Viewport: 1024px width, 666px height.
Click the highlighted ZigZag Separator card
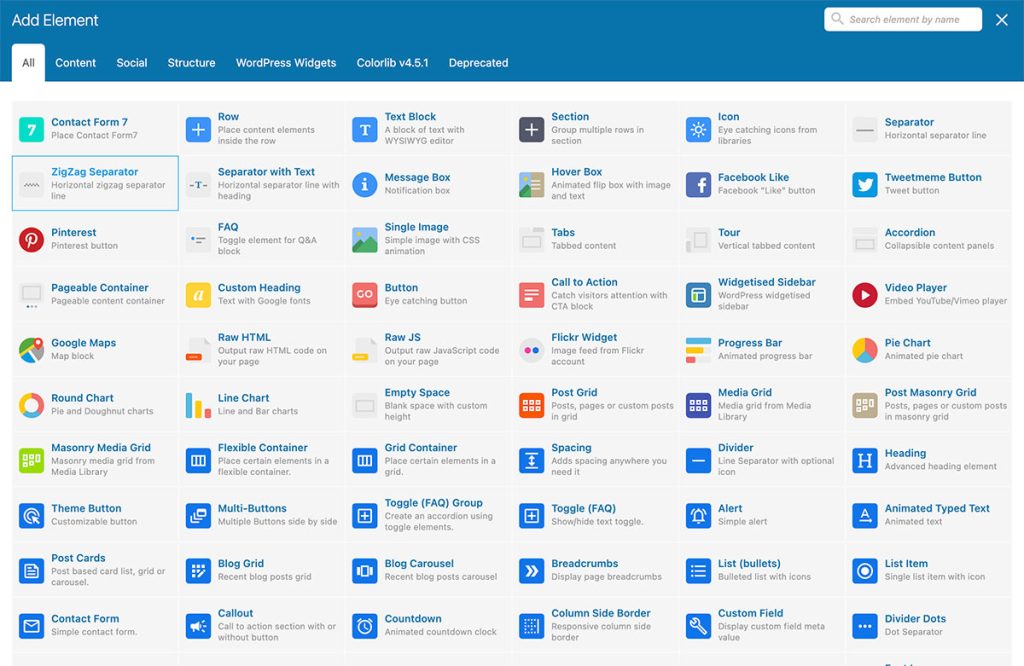point(93,183)
